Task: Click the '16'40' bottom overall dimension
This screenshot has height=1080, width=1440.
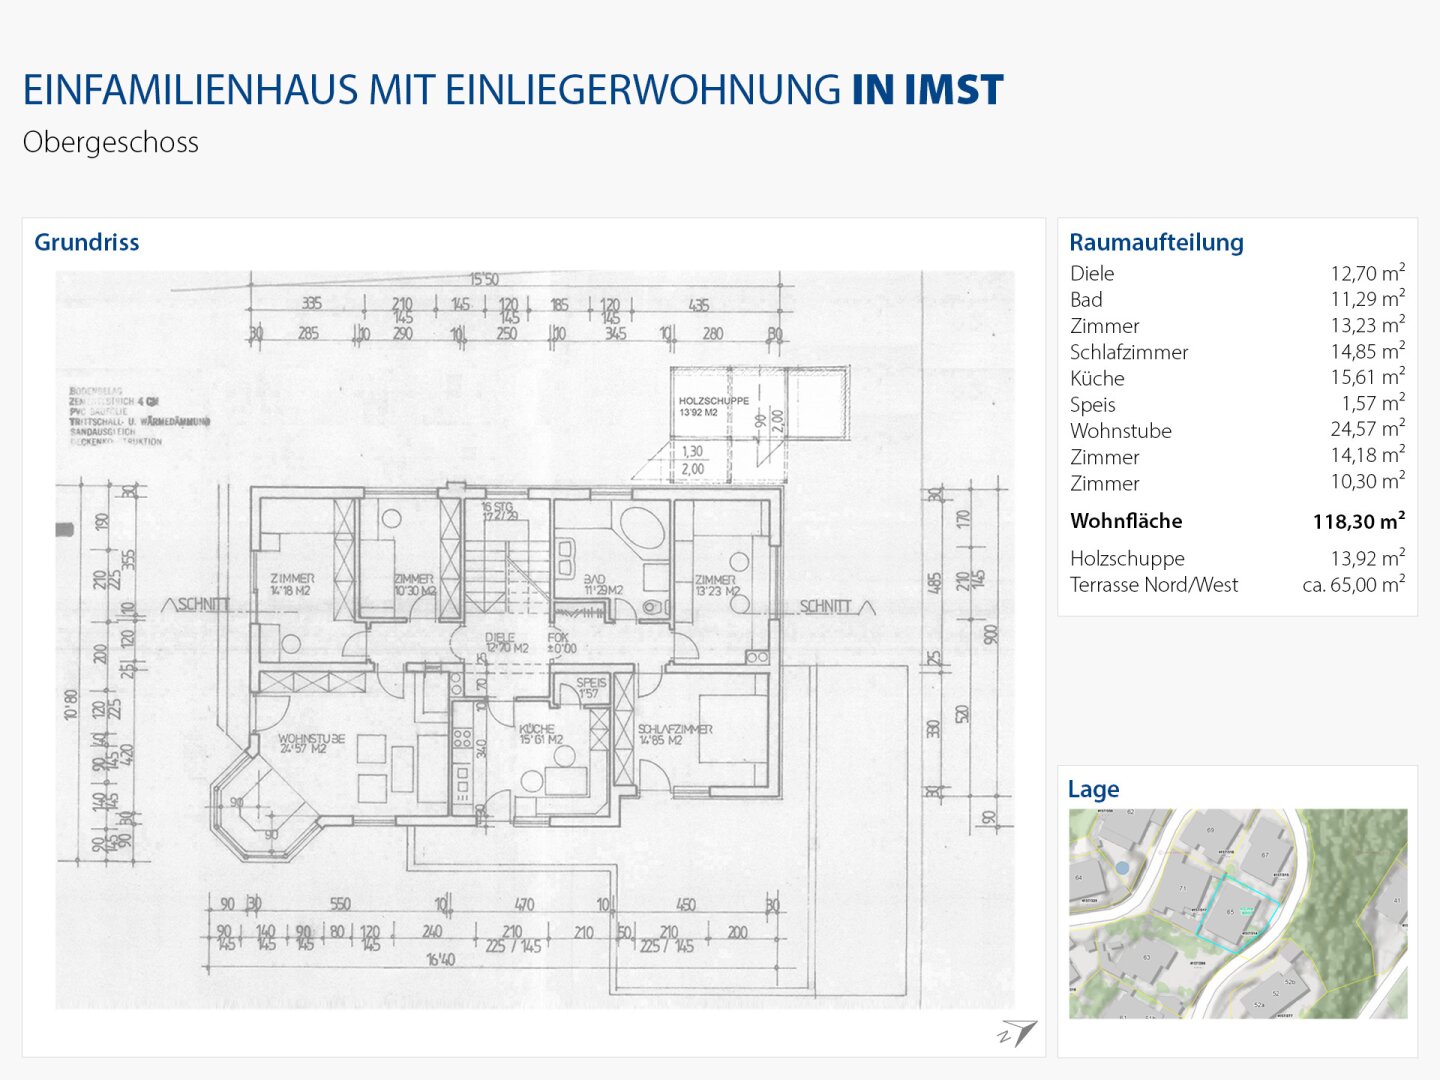Action: pyautogui.click(x=441, y=959)
